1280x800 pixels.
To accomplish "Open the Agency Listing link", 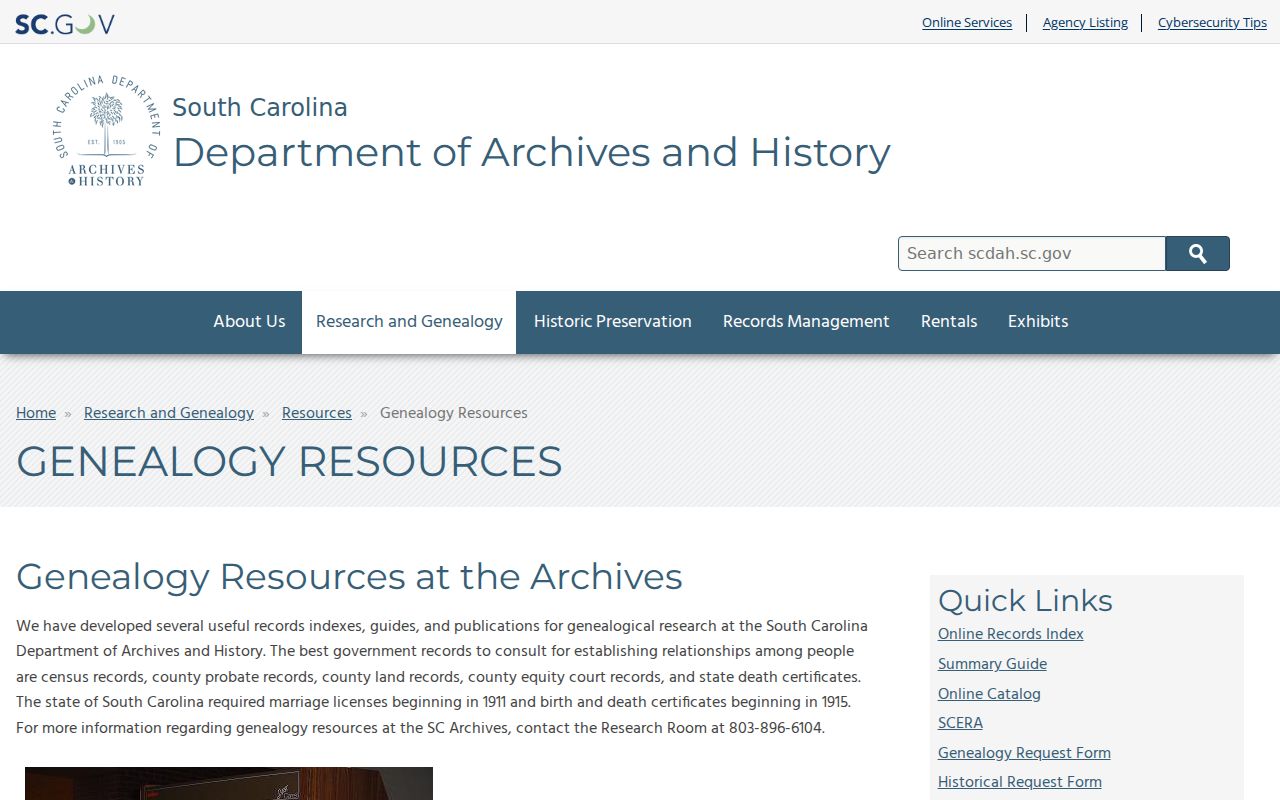I will [1085, 23].
